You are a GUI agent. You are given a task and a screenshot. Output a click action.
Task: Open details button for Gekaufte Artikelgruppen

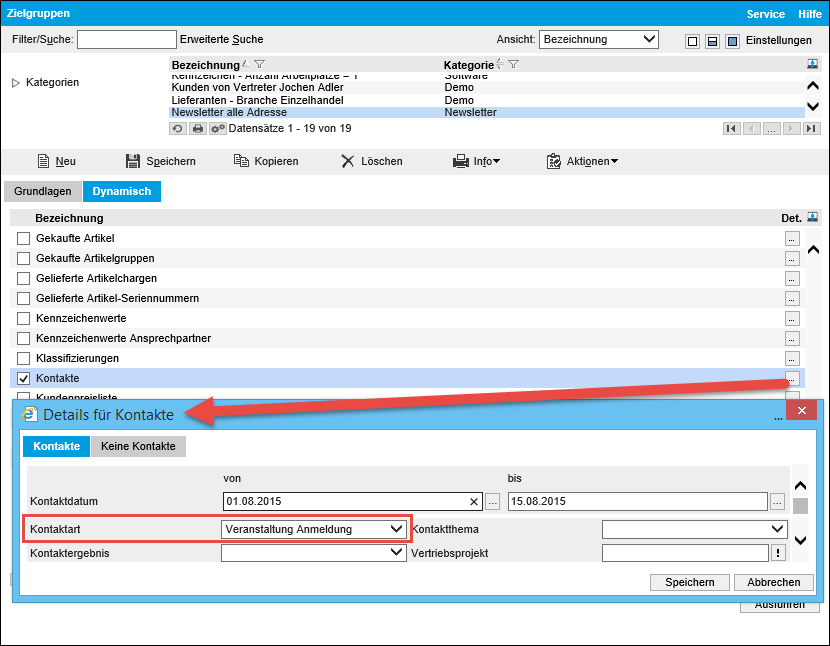792,258
